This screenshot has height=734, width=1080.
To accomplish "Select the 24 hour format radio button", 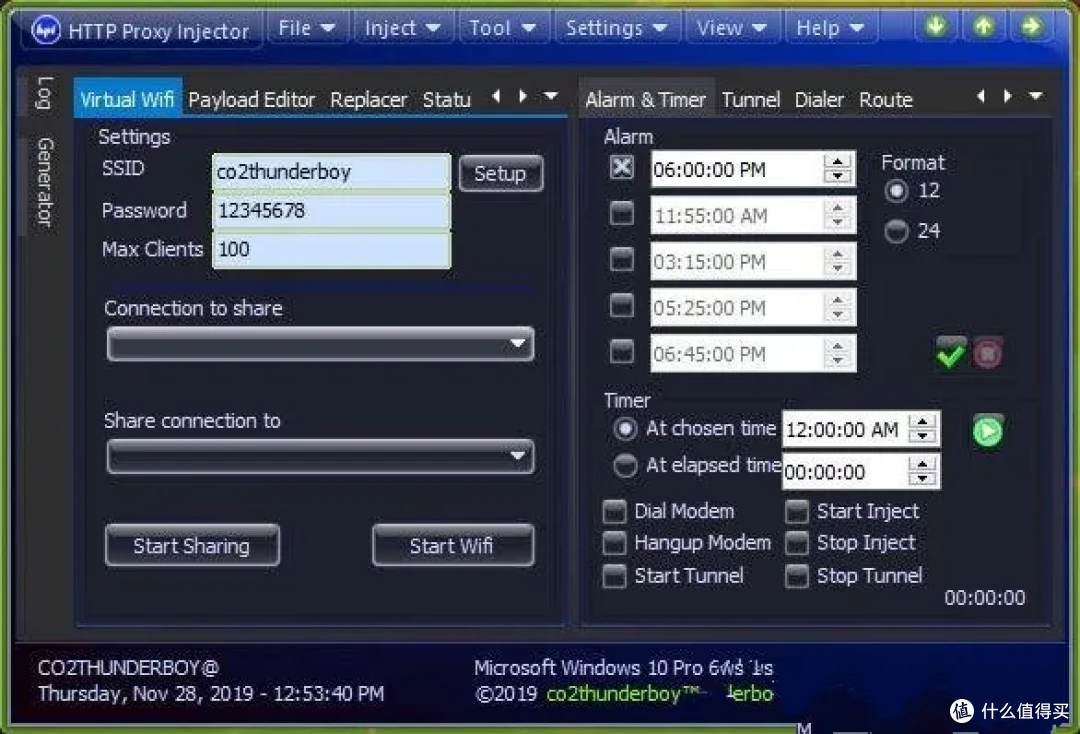I will click(896, 231).
